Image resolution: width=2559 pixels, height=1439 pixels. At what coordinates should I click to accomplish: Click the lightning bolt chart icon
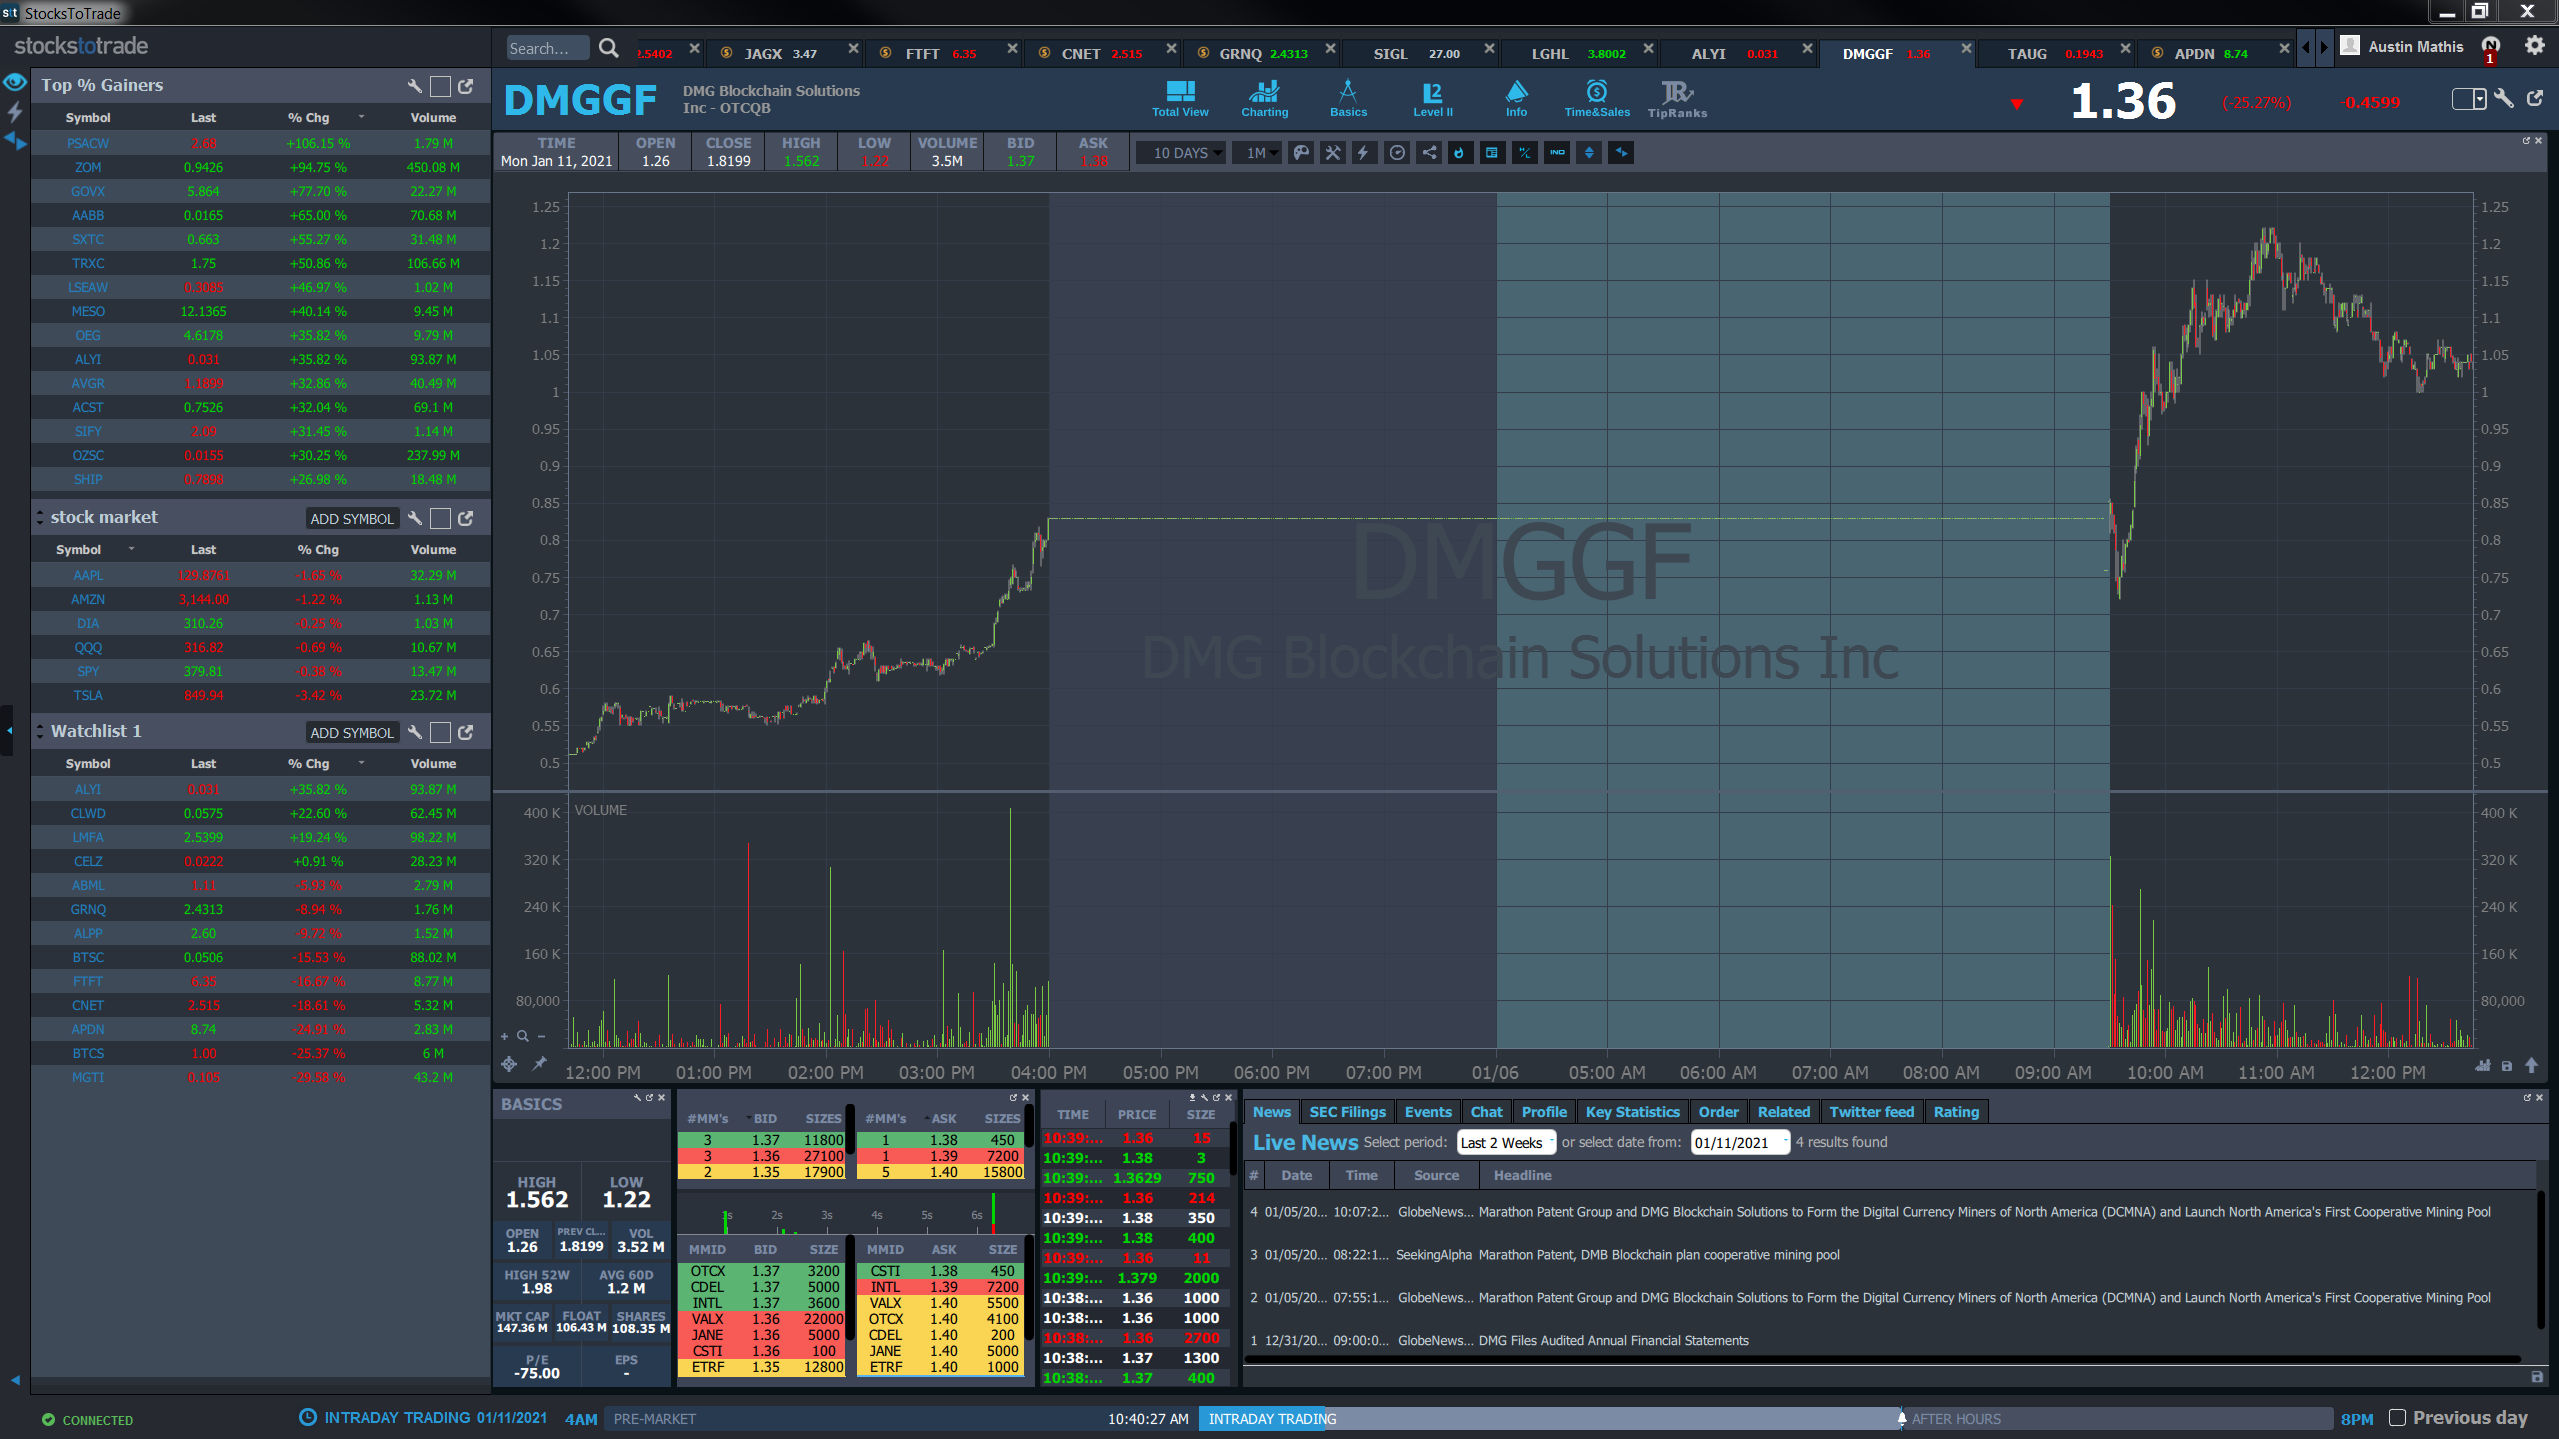[x=1364, y=153]
